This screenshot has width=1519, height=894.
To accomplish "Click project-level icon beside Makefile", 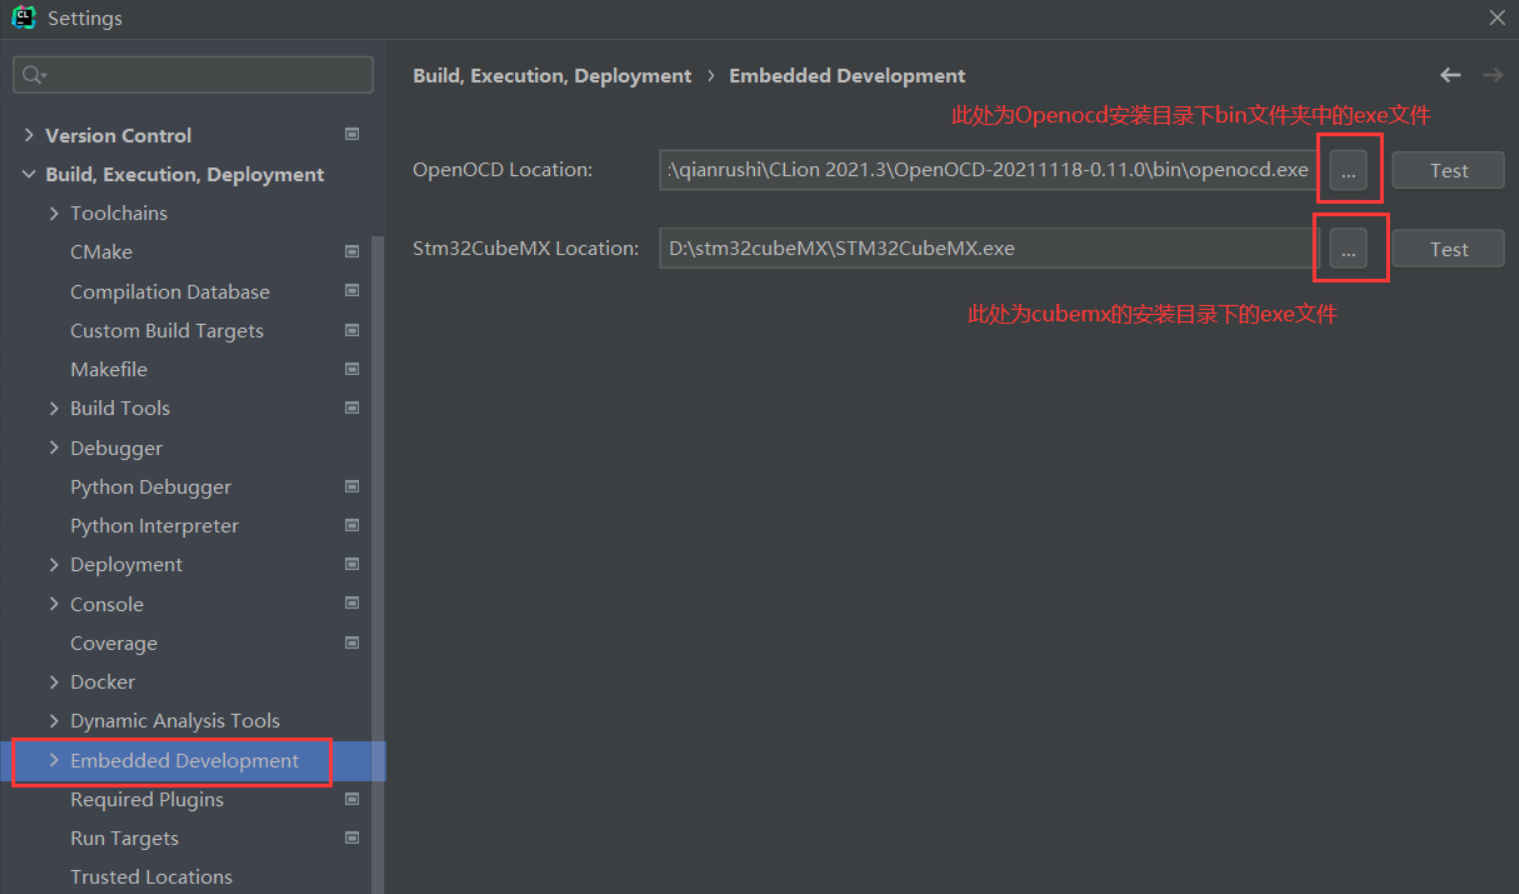I will pyautogui.click(x=352, y=369).
